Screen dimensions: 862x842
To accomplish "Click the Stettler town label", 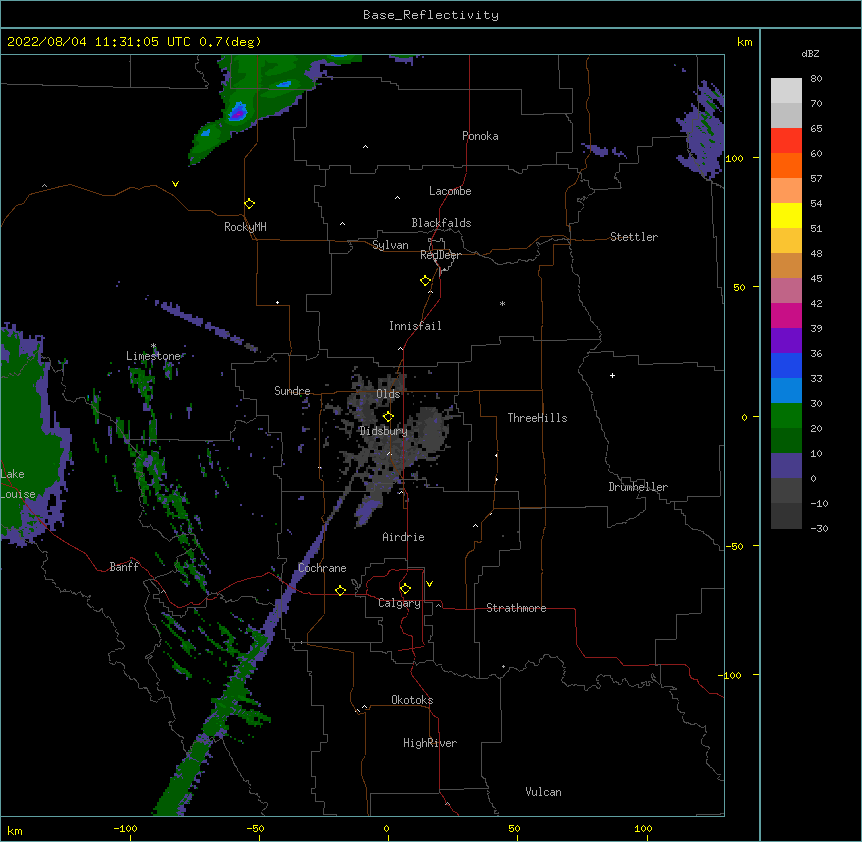I will tap(634, 237).
